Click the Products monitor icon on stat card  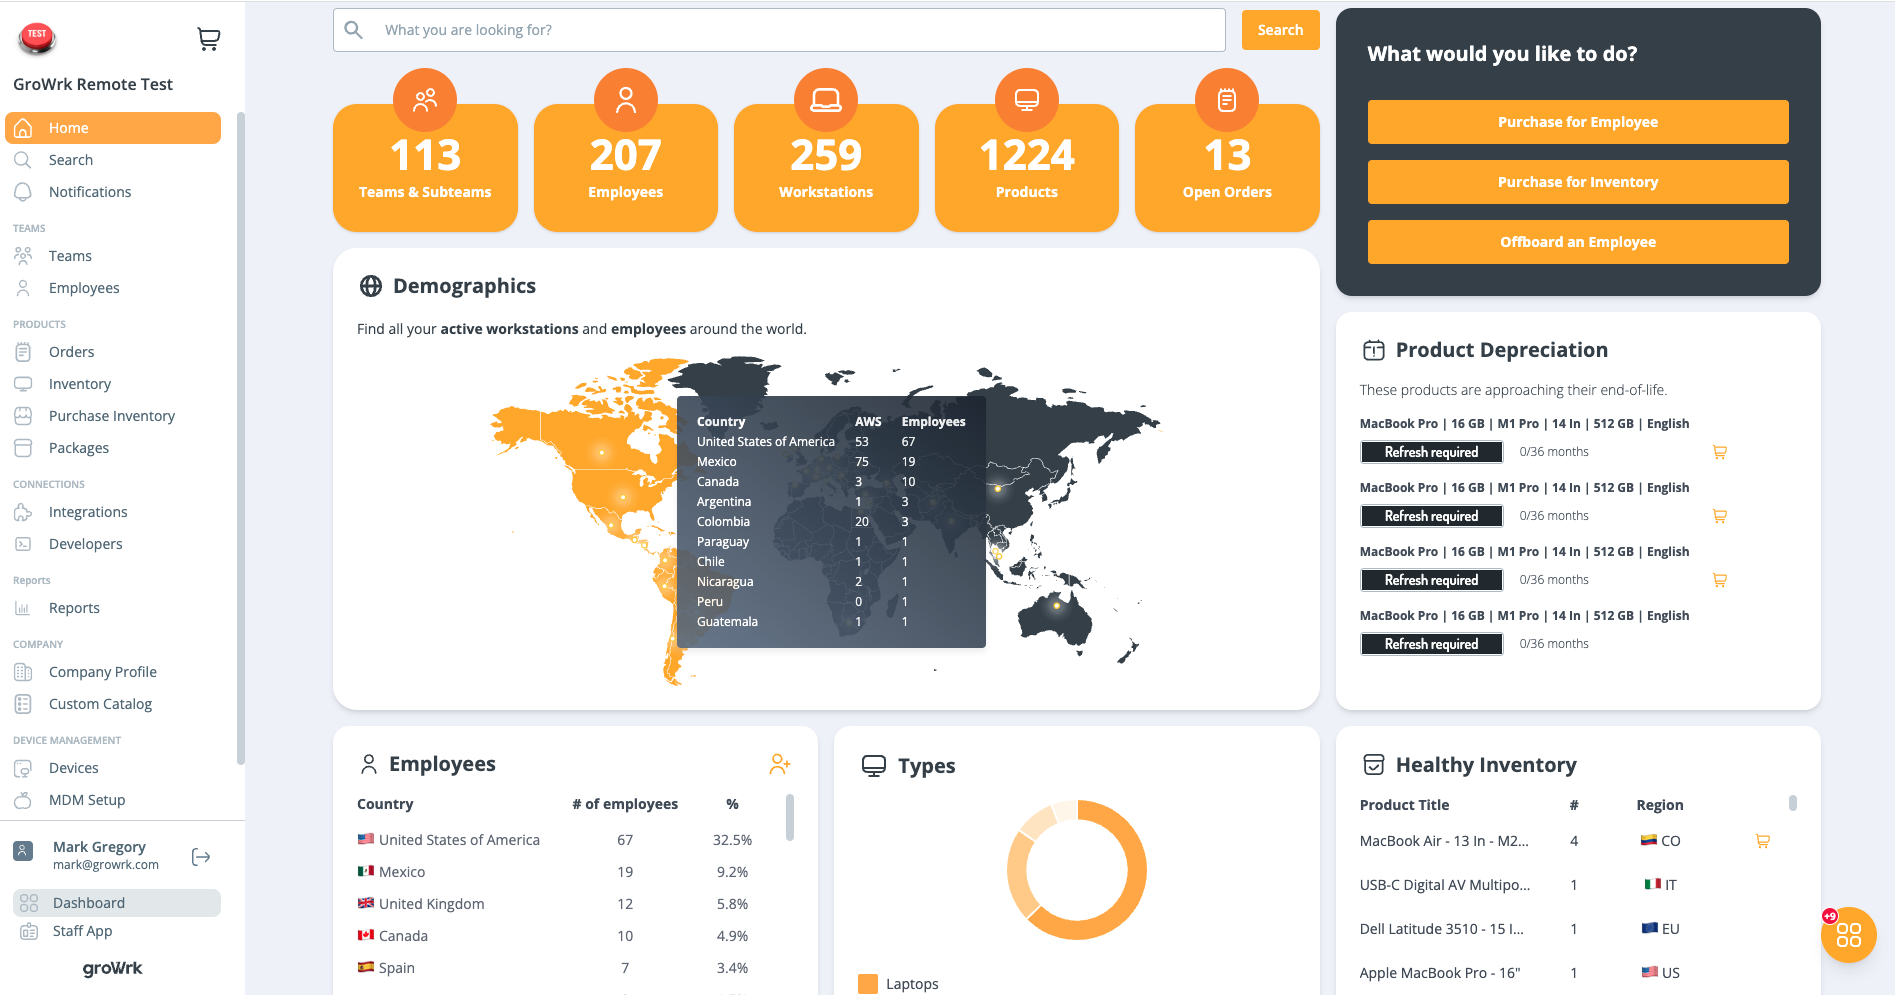click(1027, 100)
